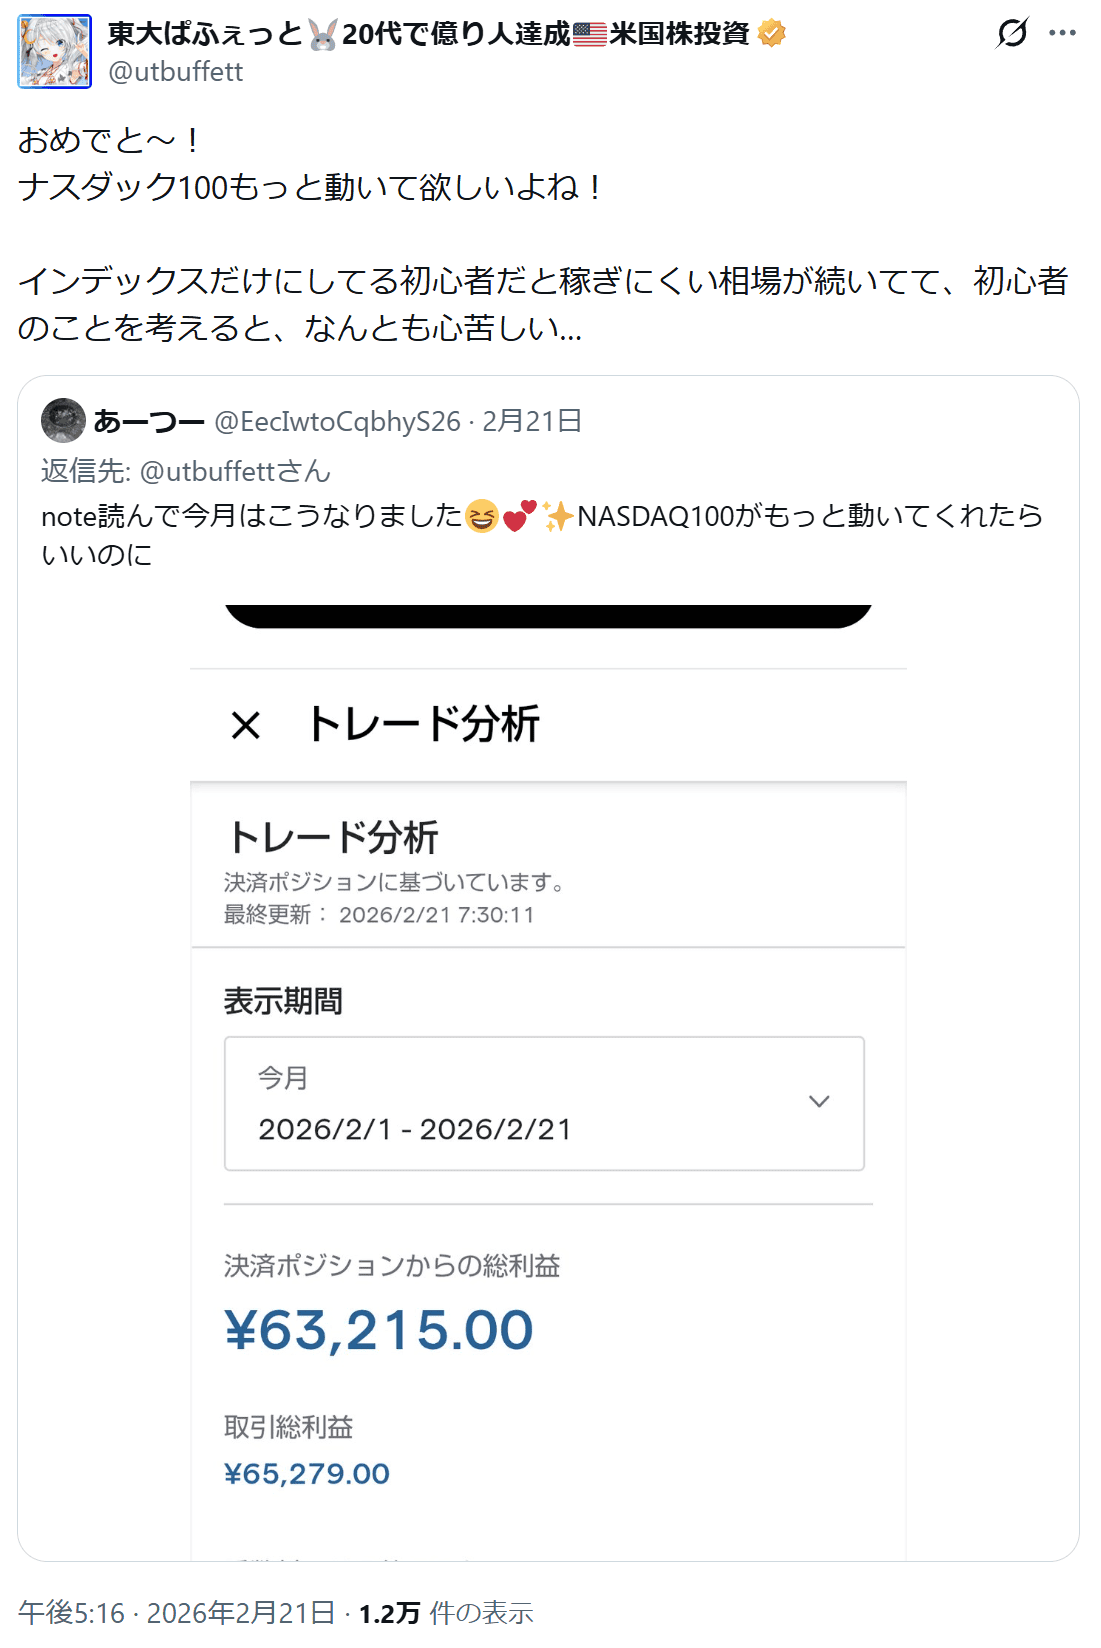This screenshot has height=1648, width=1101.
Task: Click the @EecIwtoCqbhyS26 handle
Action: [x=338, y=422]
